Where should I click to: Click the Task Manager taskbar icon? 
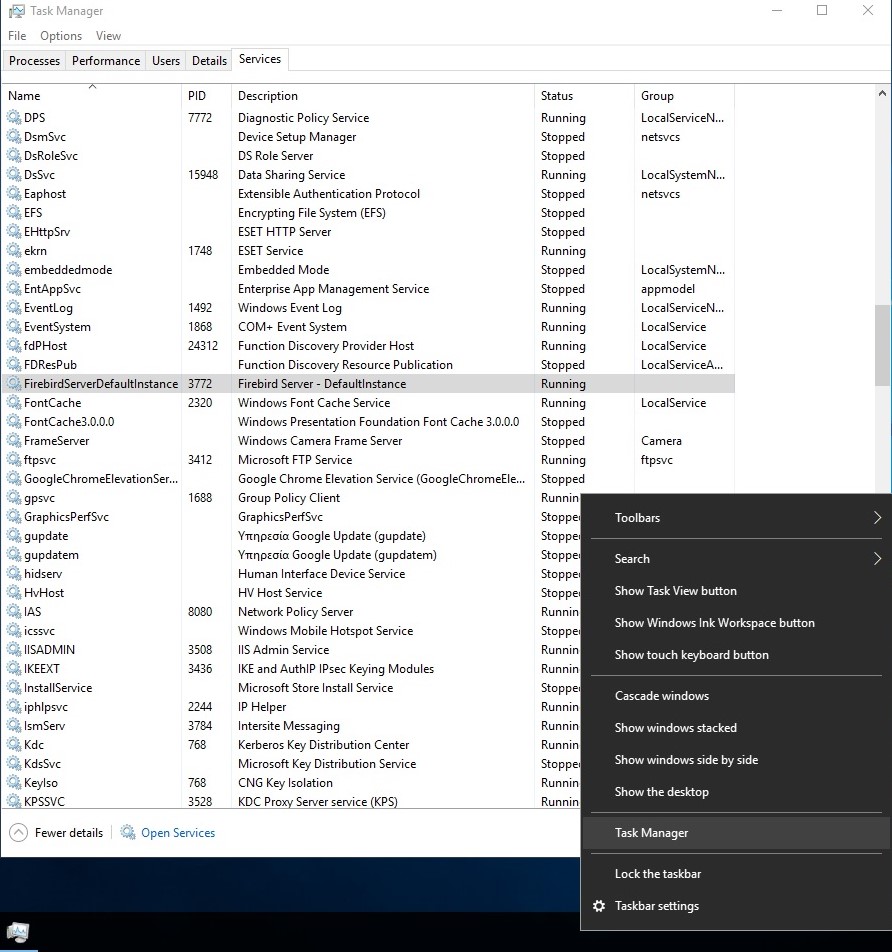coord(18,932)
